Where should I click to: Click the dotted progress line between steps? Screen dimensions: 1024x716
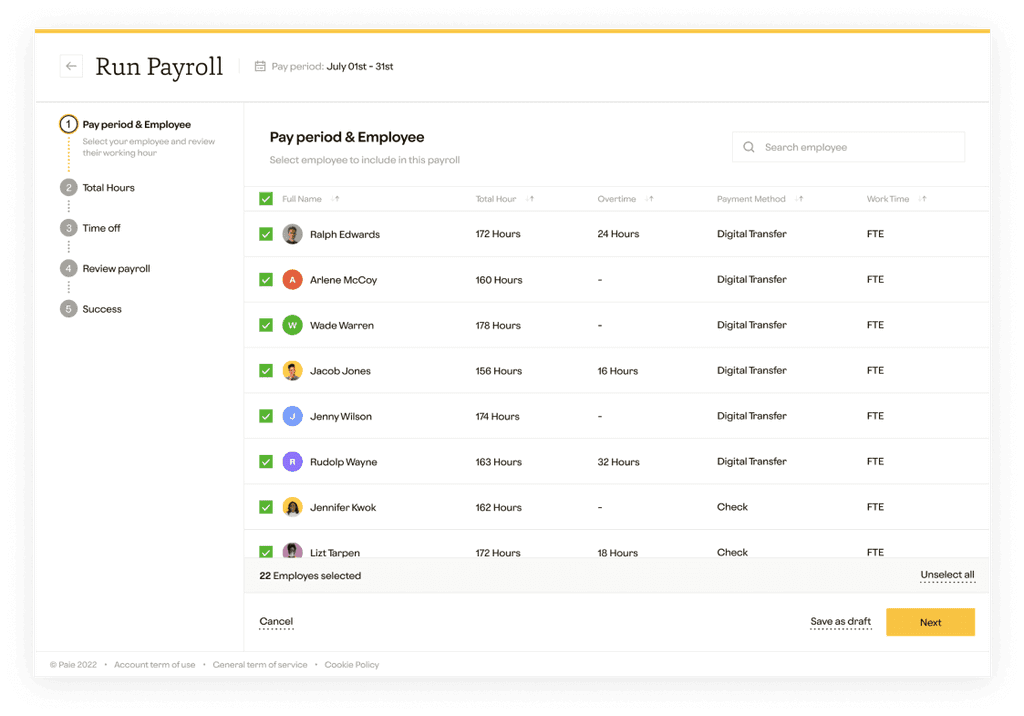(68, 156)
